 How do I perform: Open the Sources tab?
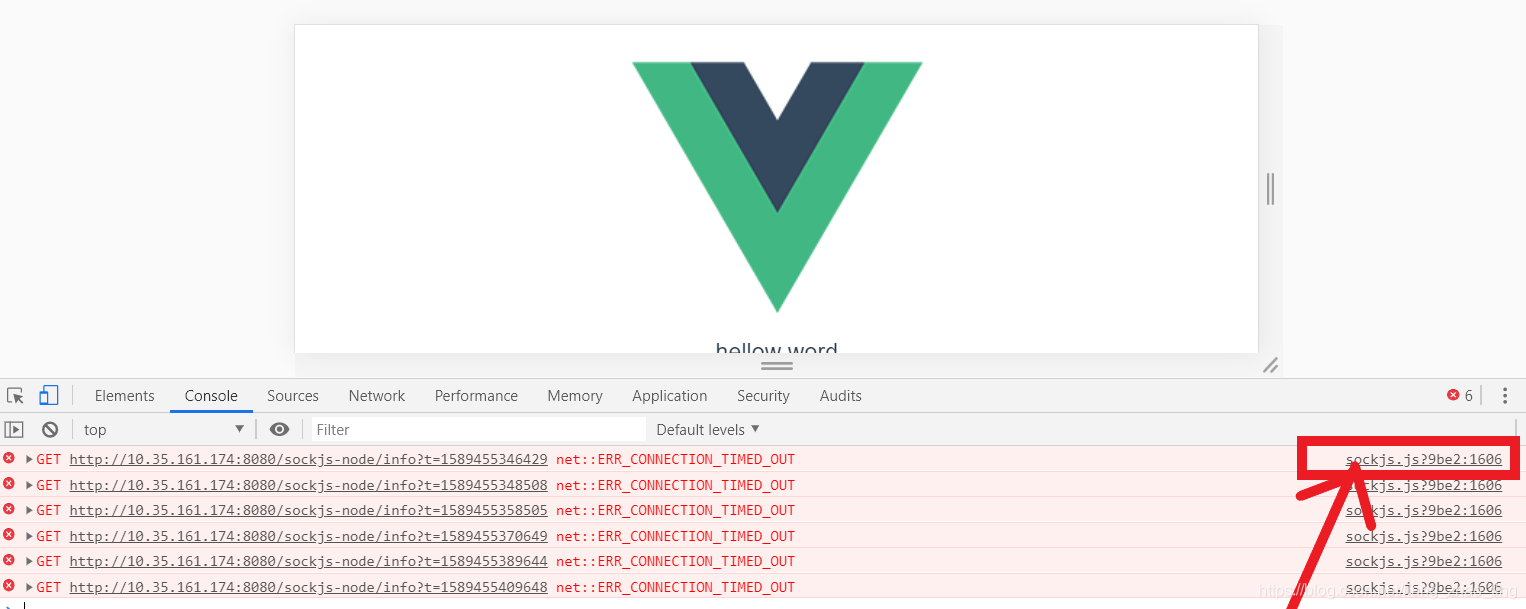(x=293, y=396)
